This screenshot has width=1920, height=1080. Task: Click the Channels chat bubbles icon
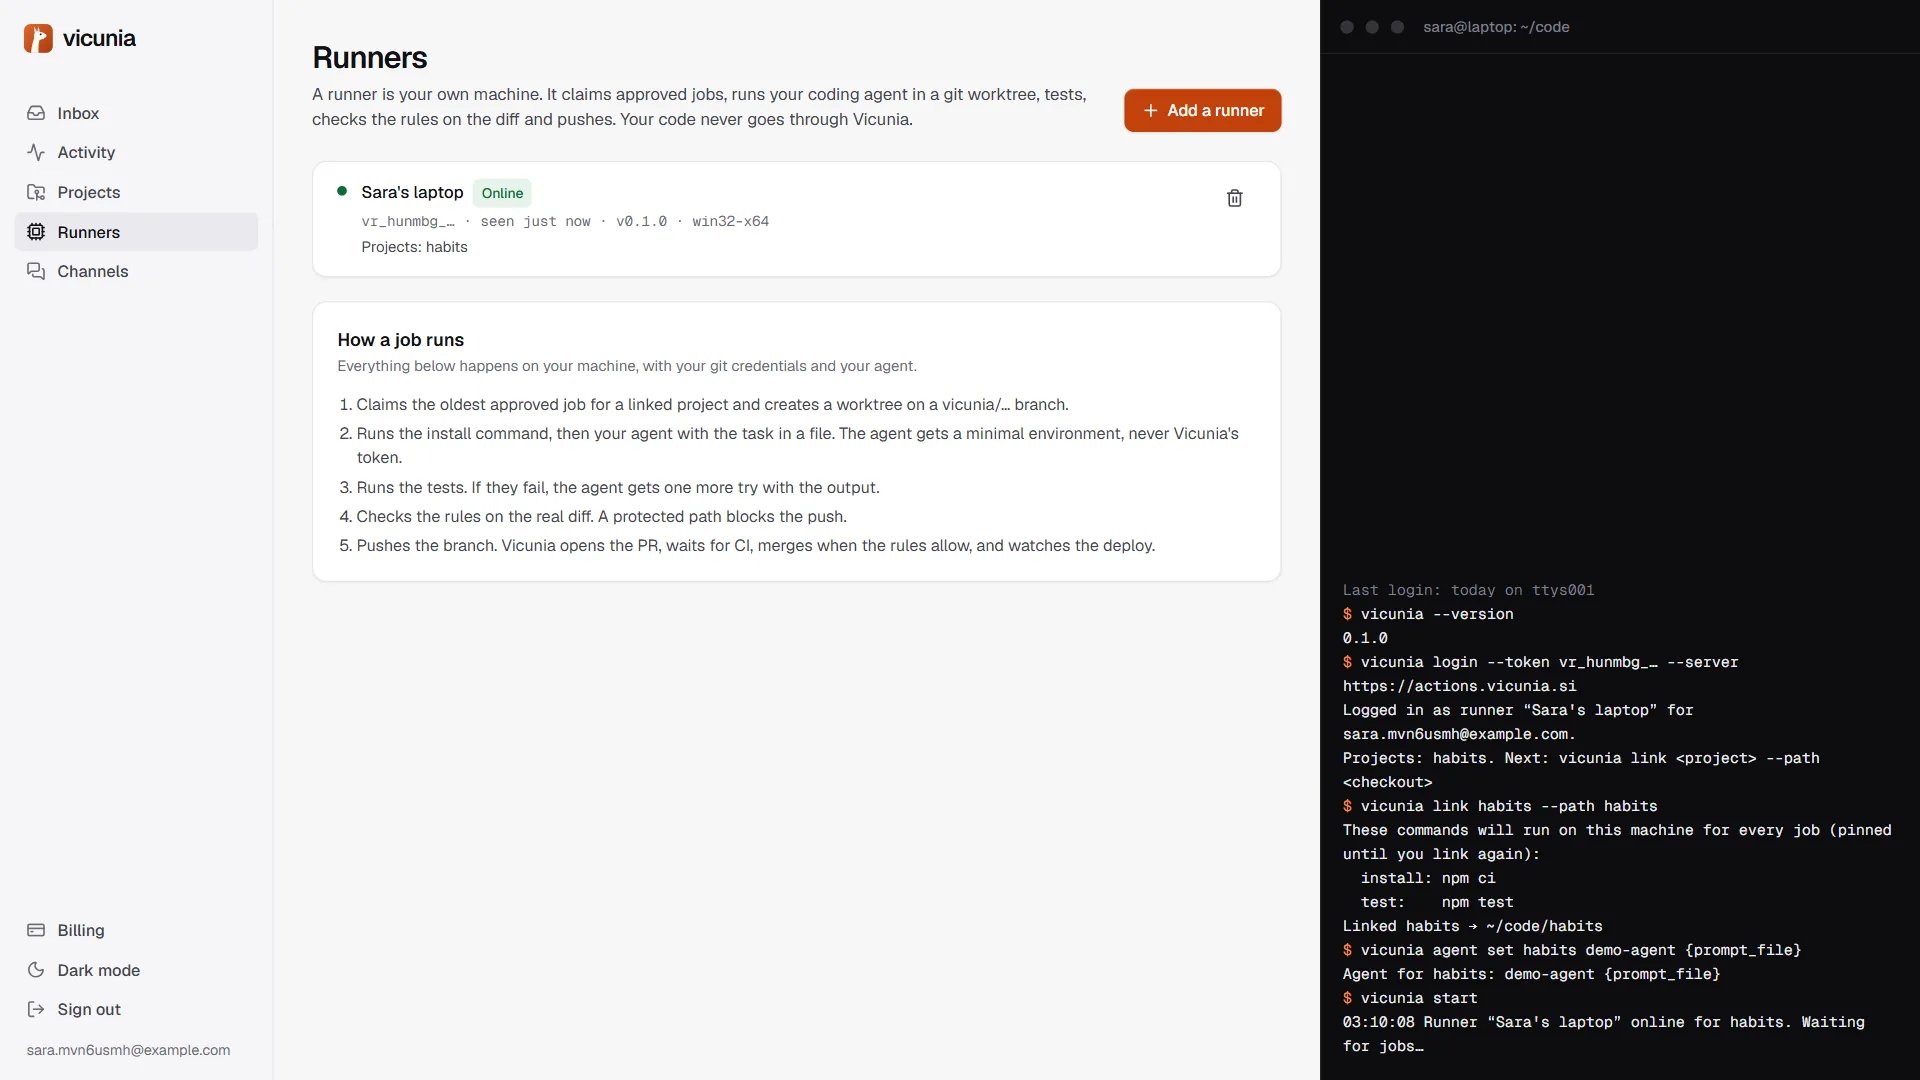pos(36,271)
